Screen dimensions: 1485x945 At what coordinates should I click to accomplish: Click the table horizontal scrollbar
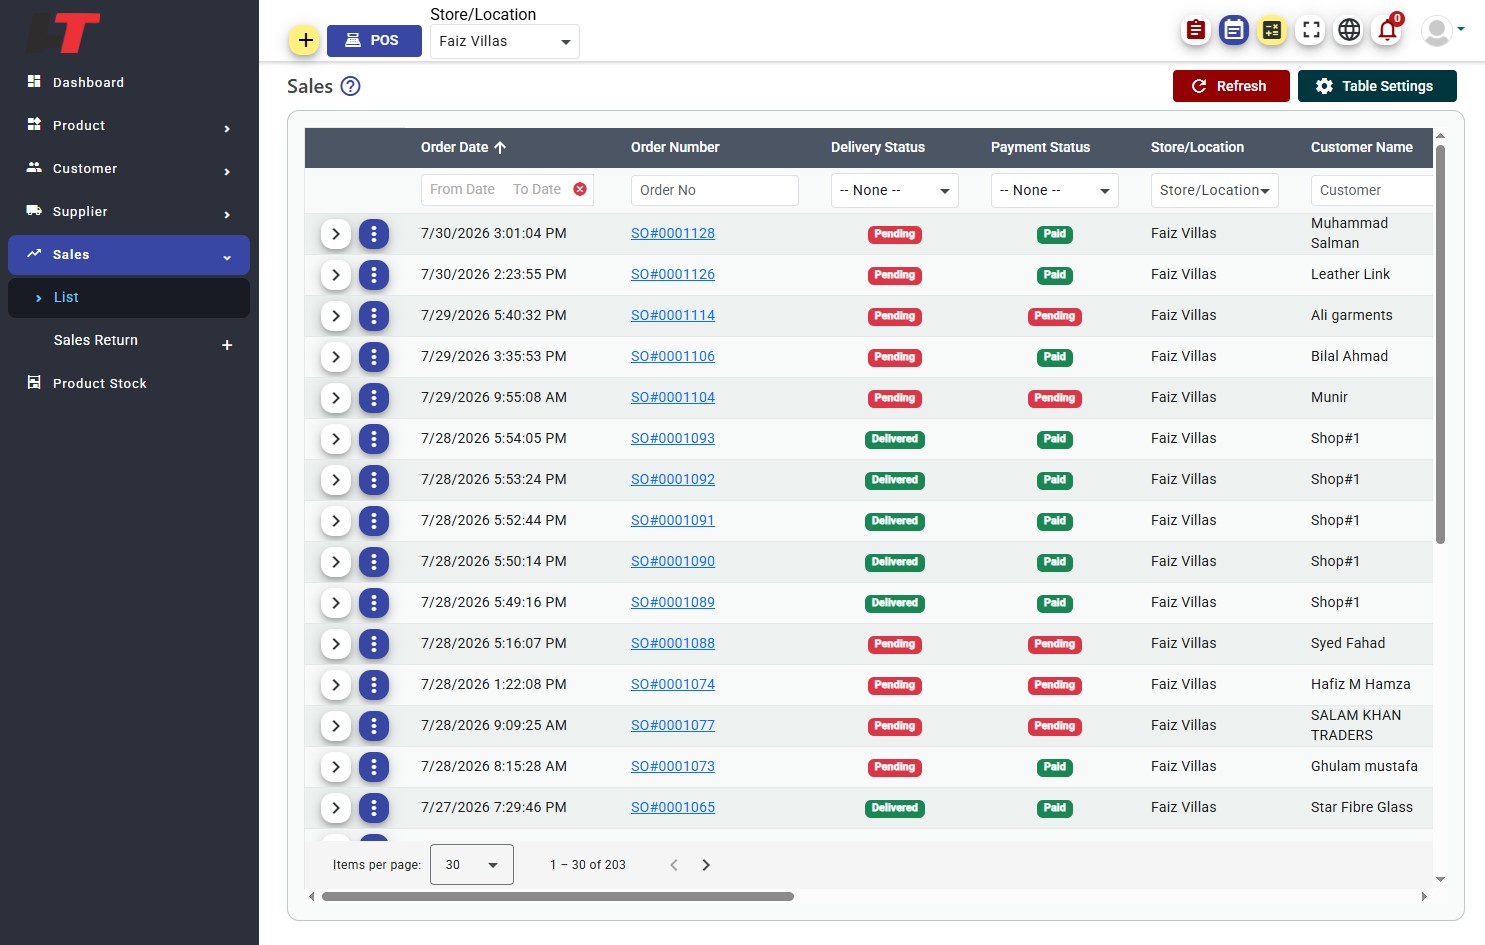pyautogui.click(x=557, y=897)
